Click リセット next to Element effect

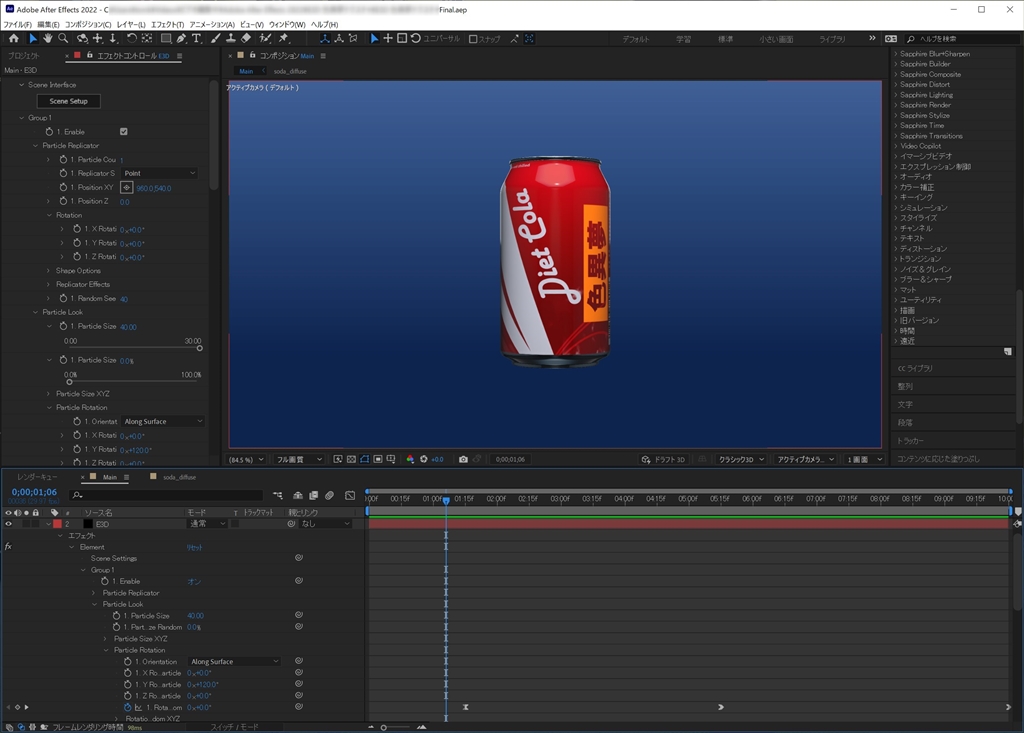[x=195, y=547]
